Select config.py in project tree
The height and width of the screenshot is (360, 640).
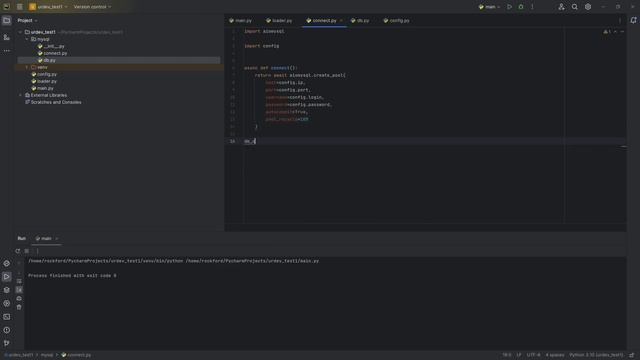(47, 74)
